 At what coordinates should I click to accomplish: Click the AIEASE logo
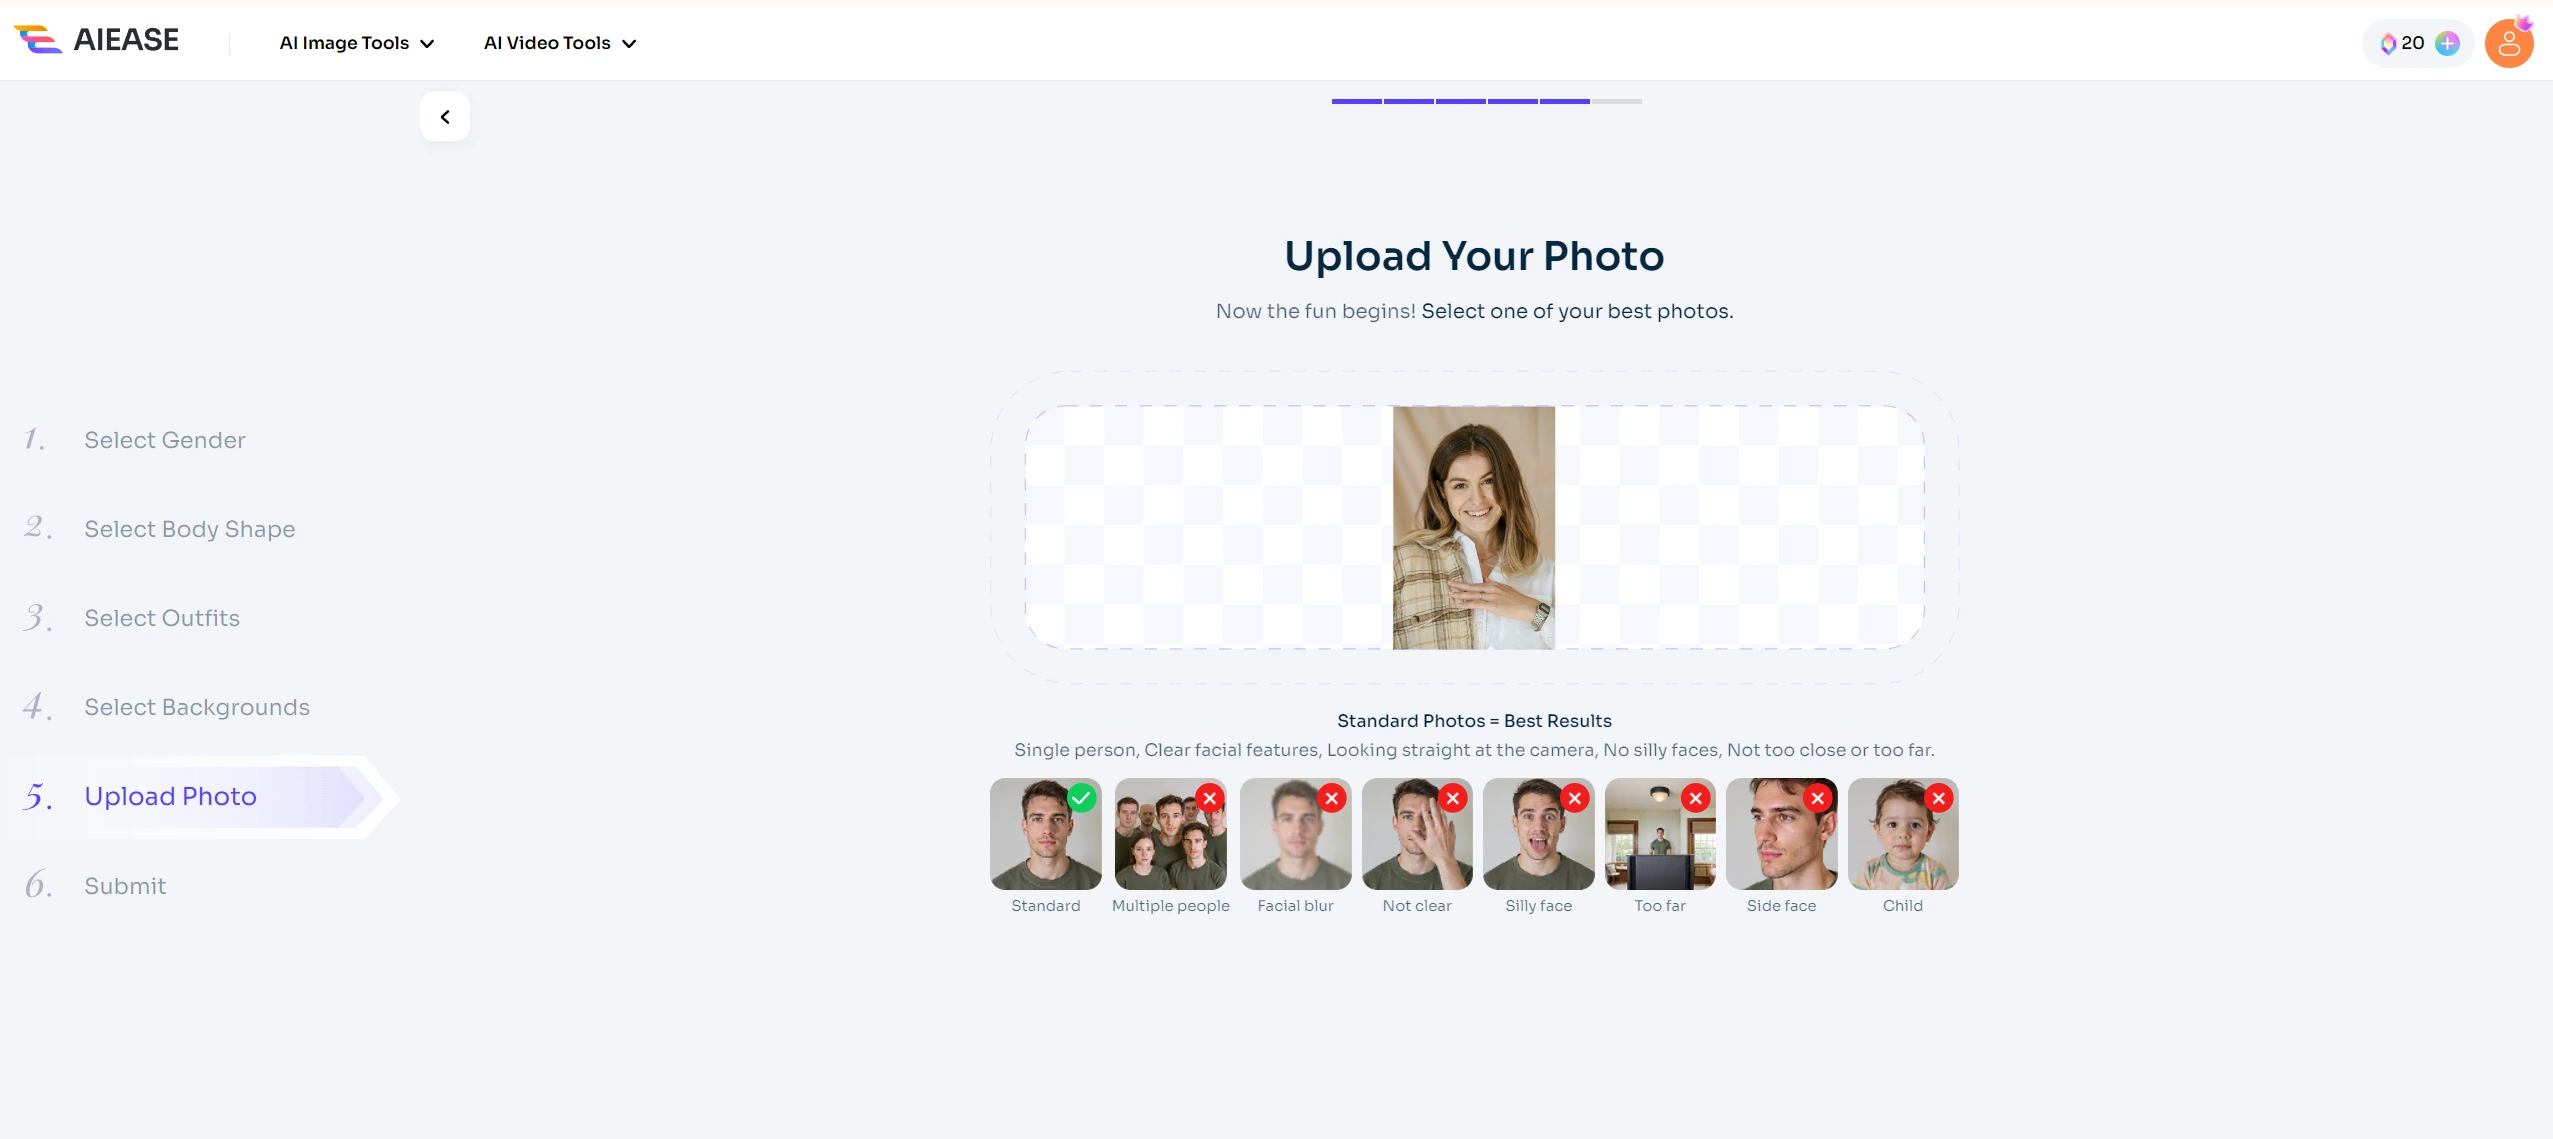click(97, 40)
